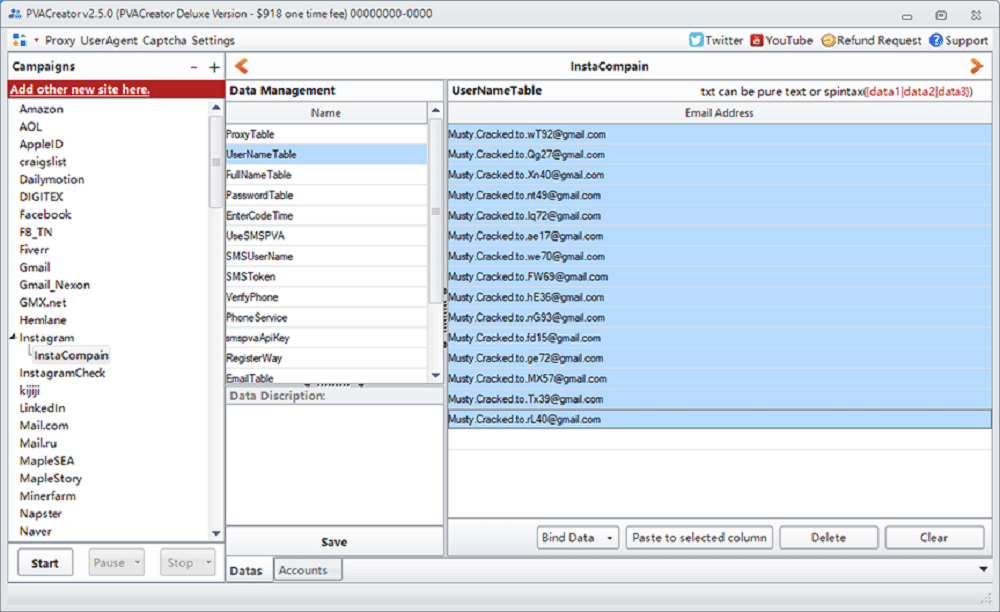Select the Fiverr campaign
The width and height of the screenshot is (1000, 612).
pyautogui.click(x=34, y=250)
